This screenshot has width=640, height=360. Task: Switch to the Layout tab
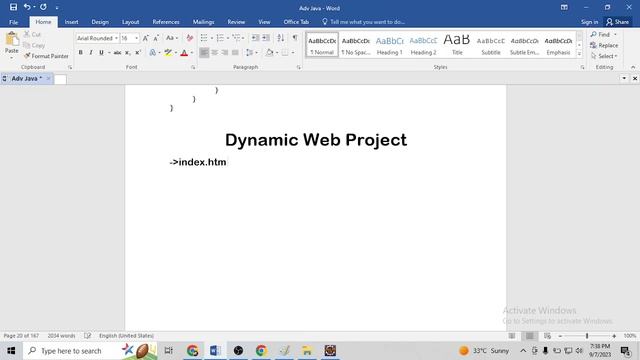[131, 22]
